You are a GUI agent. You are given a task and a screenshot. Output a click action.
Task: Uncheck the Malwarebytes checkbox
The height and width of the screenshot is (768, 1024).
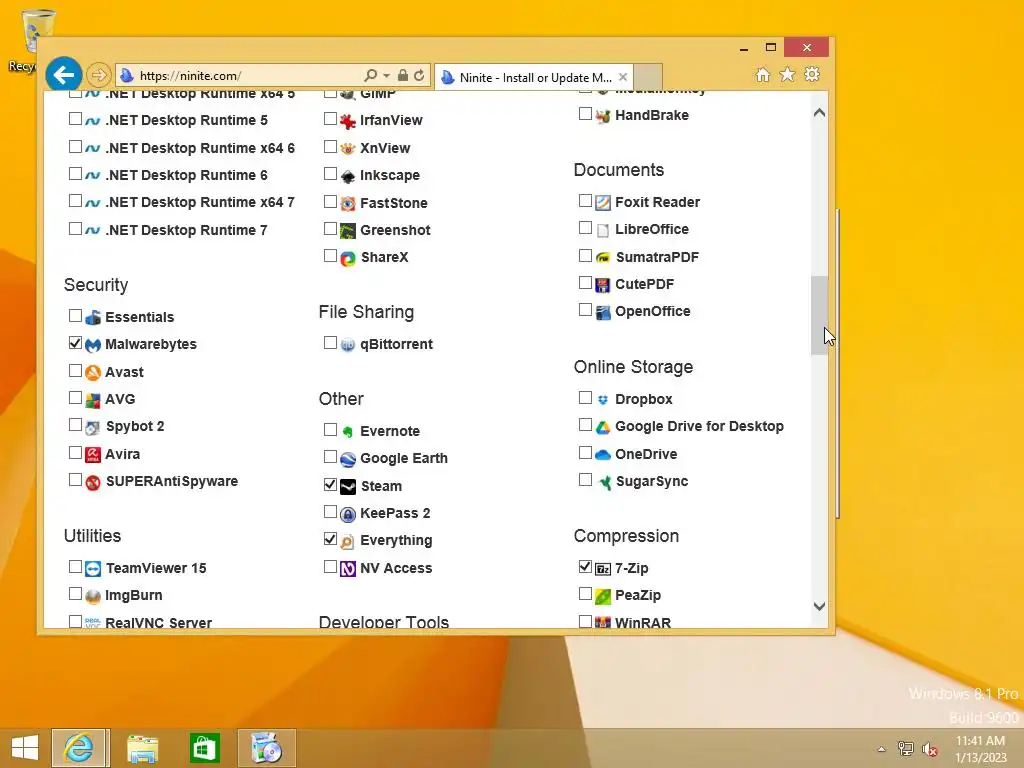click(x=75, y=343)
